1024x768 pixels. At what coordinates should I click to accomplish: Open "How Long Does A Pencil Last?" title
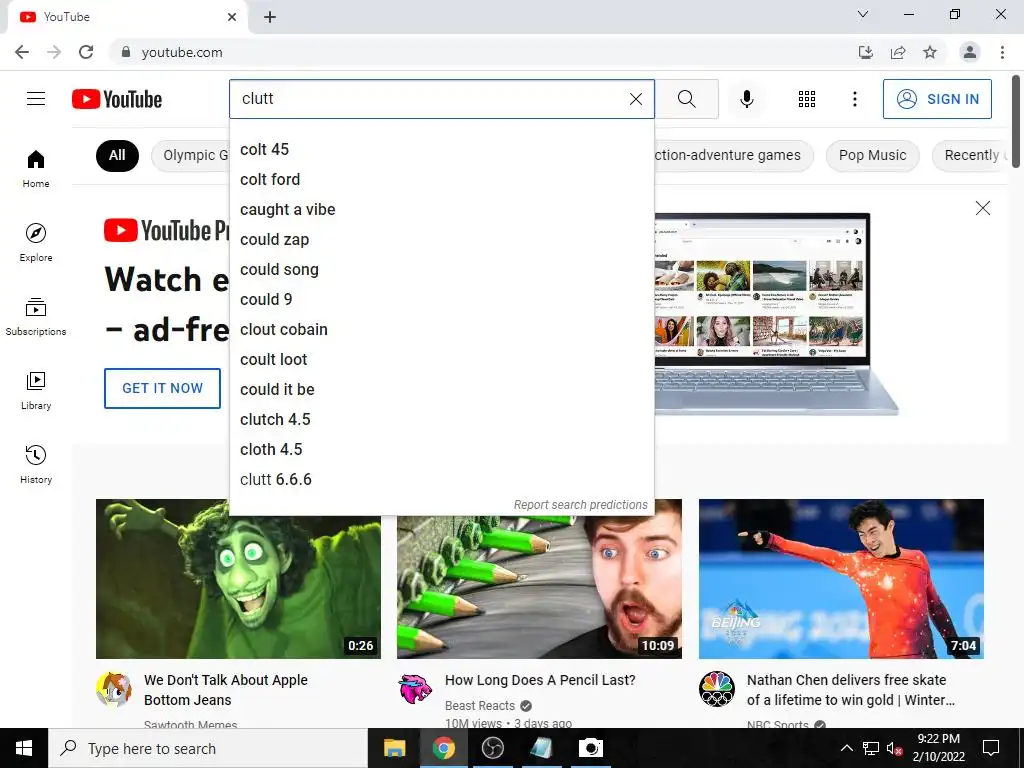(540, 680)
